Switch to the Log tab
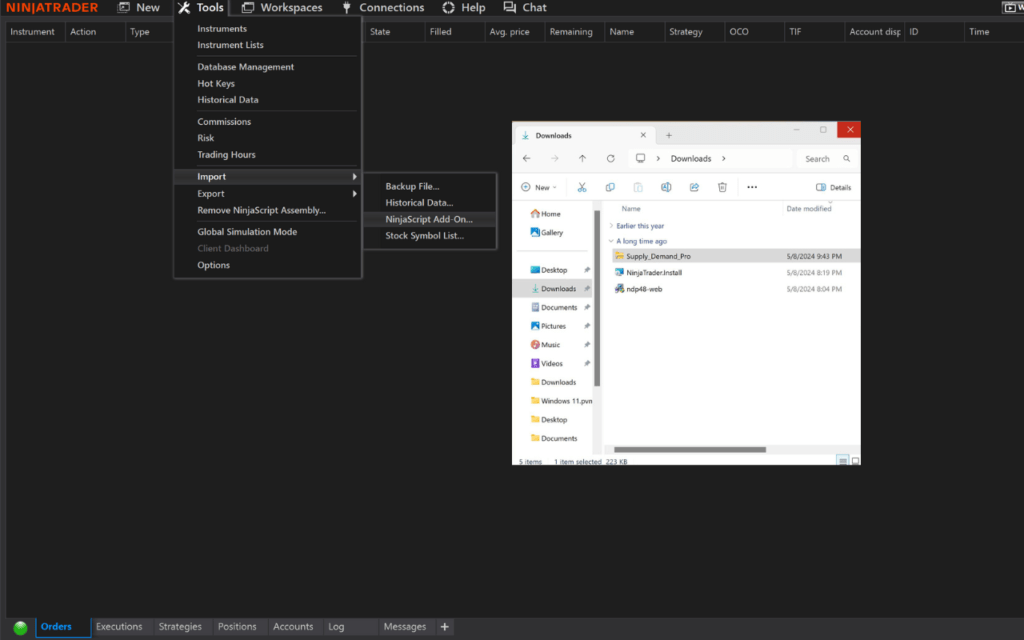 336,626
